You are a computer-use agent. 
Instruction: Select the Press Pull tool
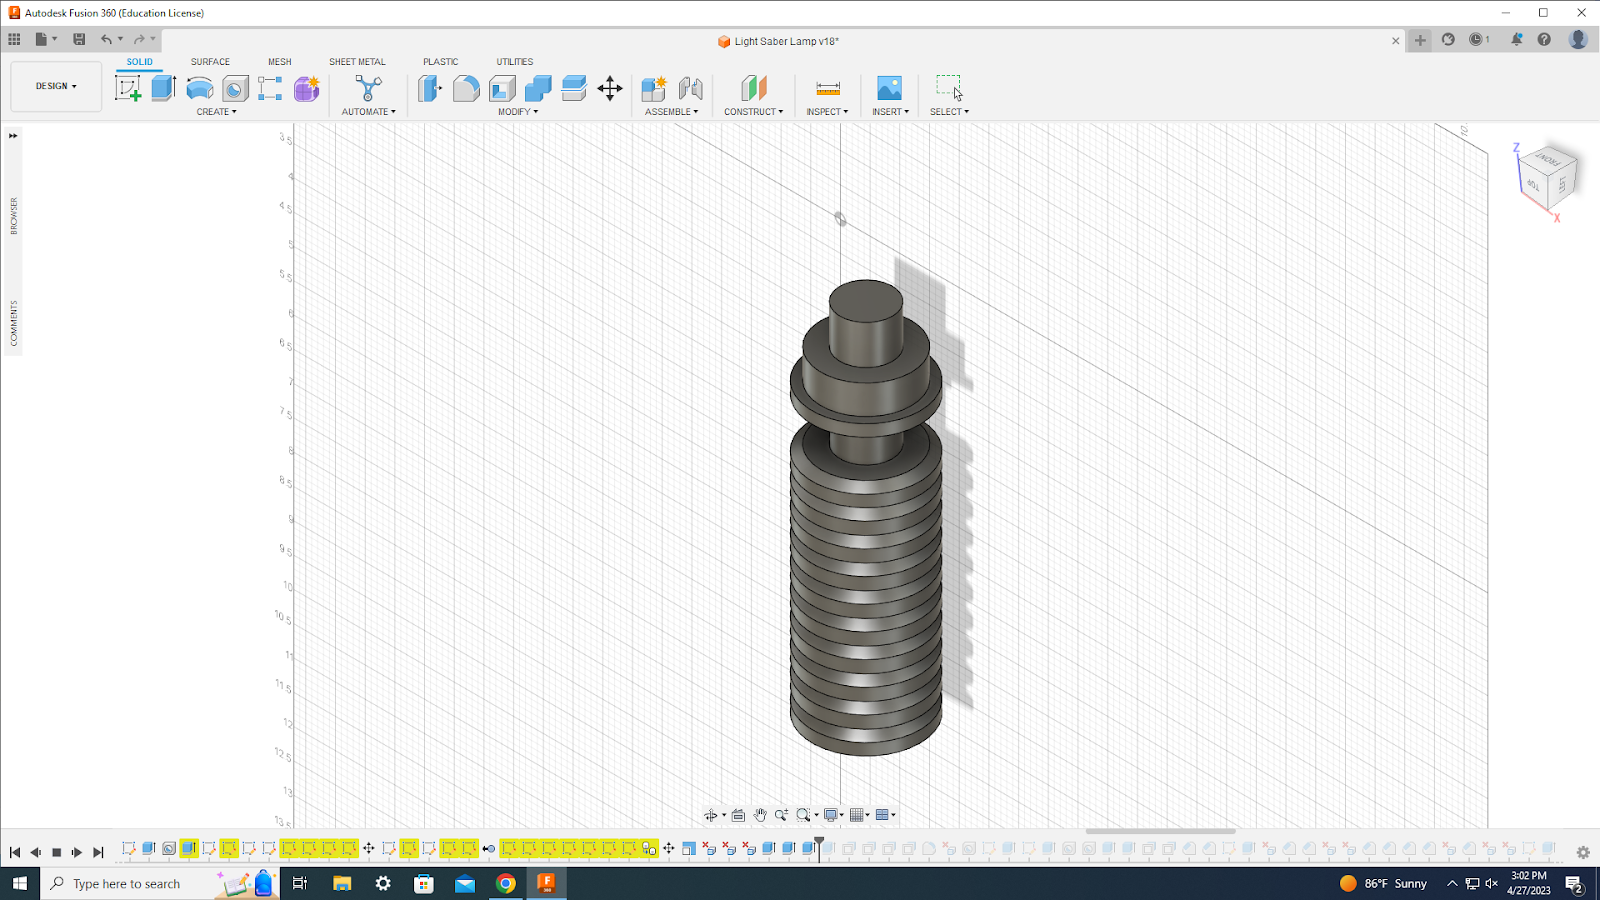tap(430, 88)
